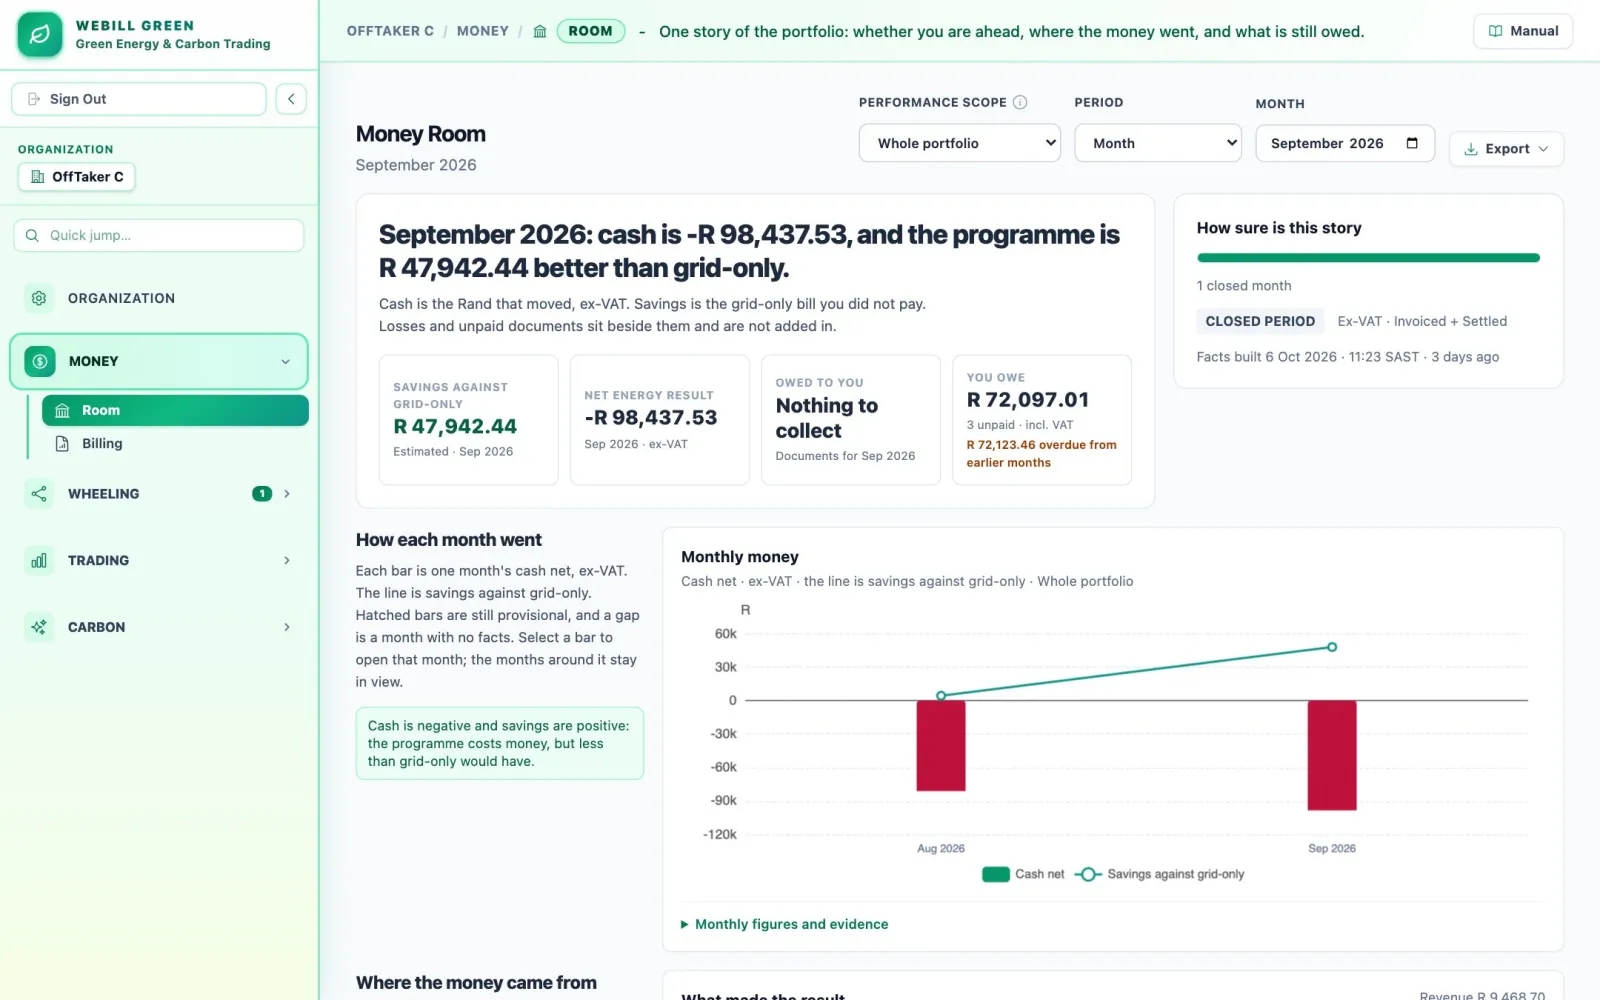The width and height of the screenshot is (1600, 1000).
Task: Collapse the sidebar with the chevron button
Action: pyautogui.click(x=291, y=98)
